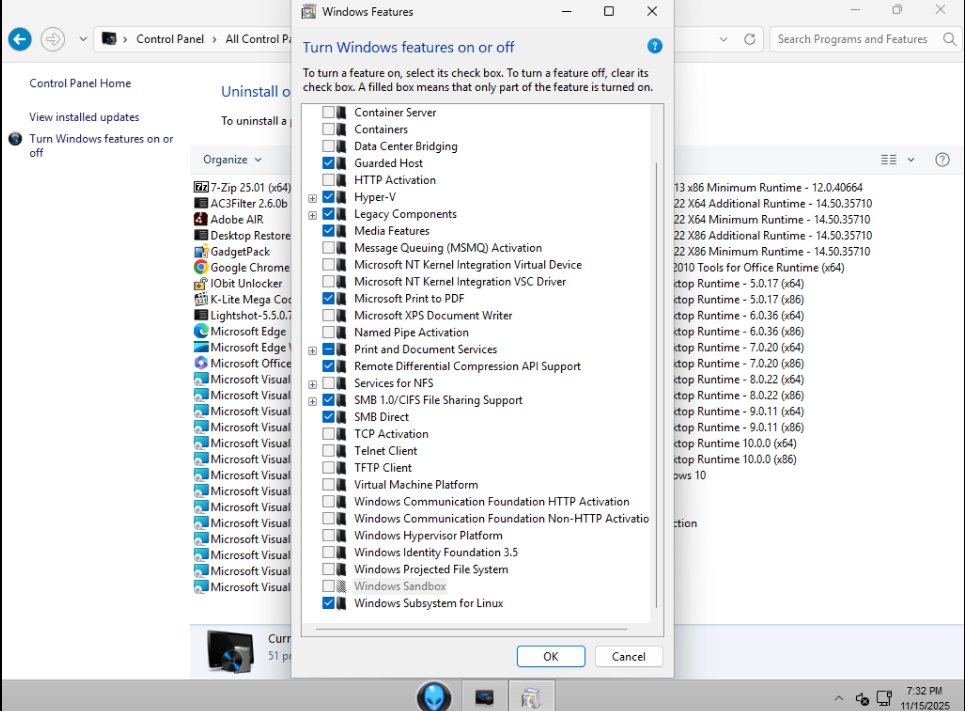Select the Windows Sandbox row
Viewport: 965px width, 711px height.
coord(399,586)
